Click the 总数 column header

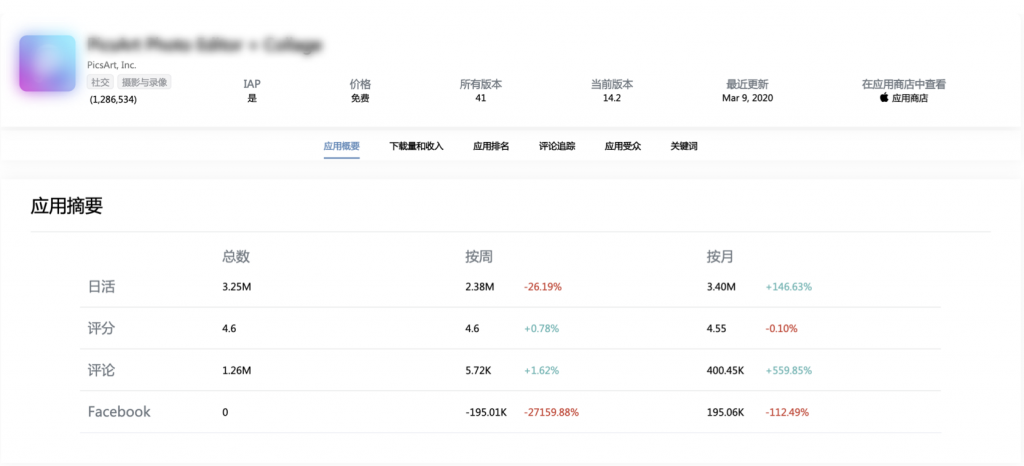(236, 256)
